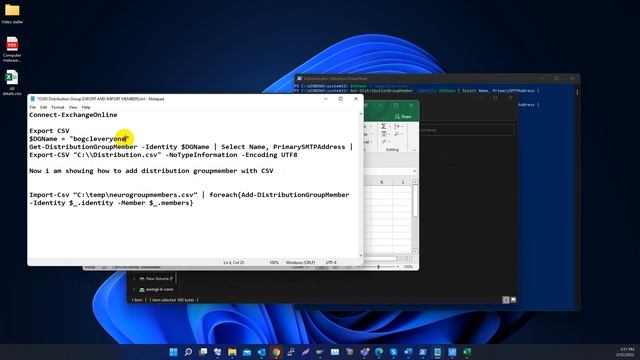This screenshot has width=640, height=360.
Task: Switch to Notepad via taskbar icon
Action: coord(437,352)
